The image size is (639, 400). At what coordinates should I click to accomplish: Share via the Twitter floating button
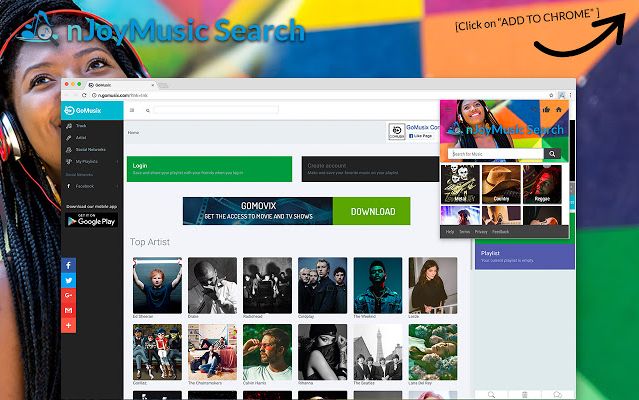pos(68,281)
